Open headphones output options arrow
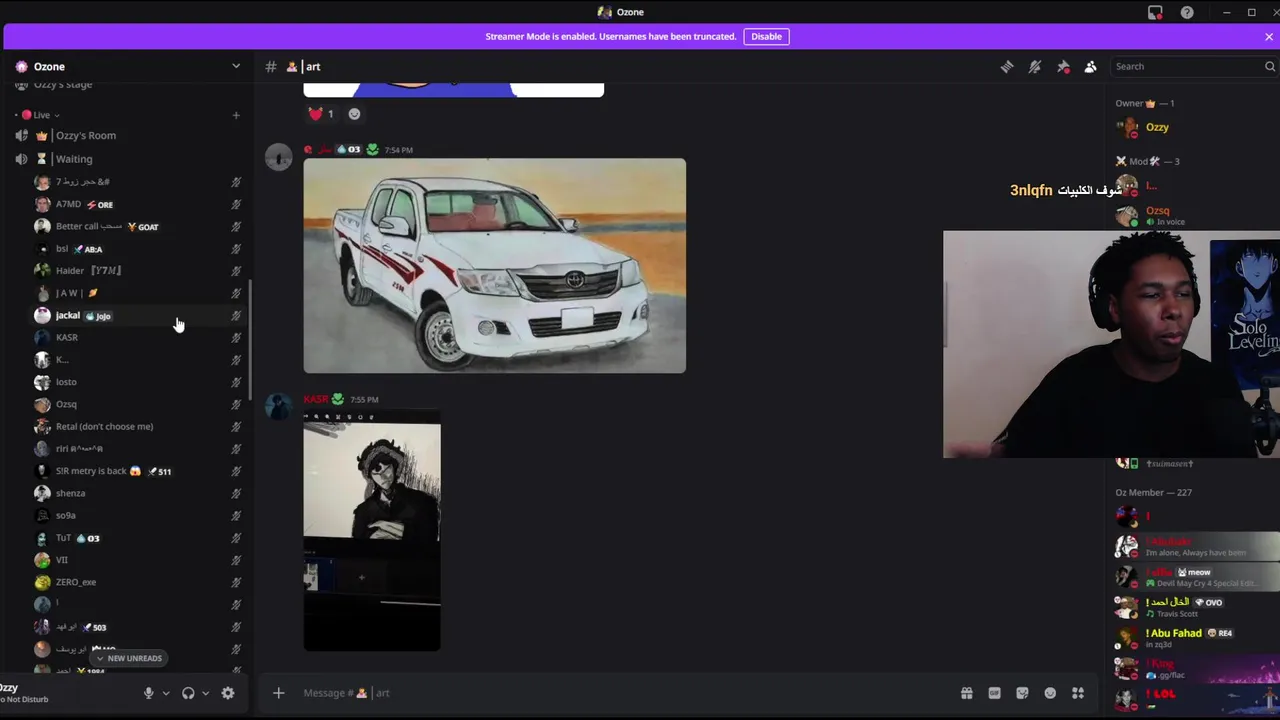 click(x=205, y=693)
